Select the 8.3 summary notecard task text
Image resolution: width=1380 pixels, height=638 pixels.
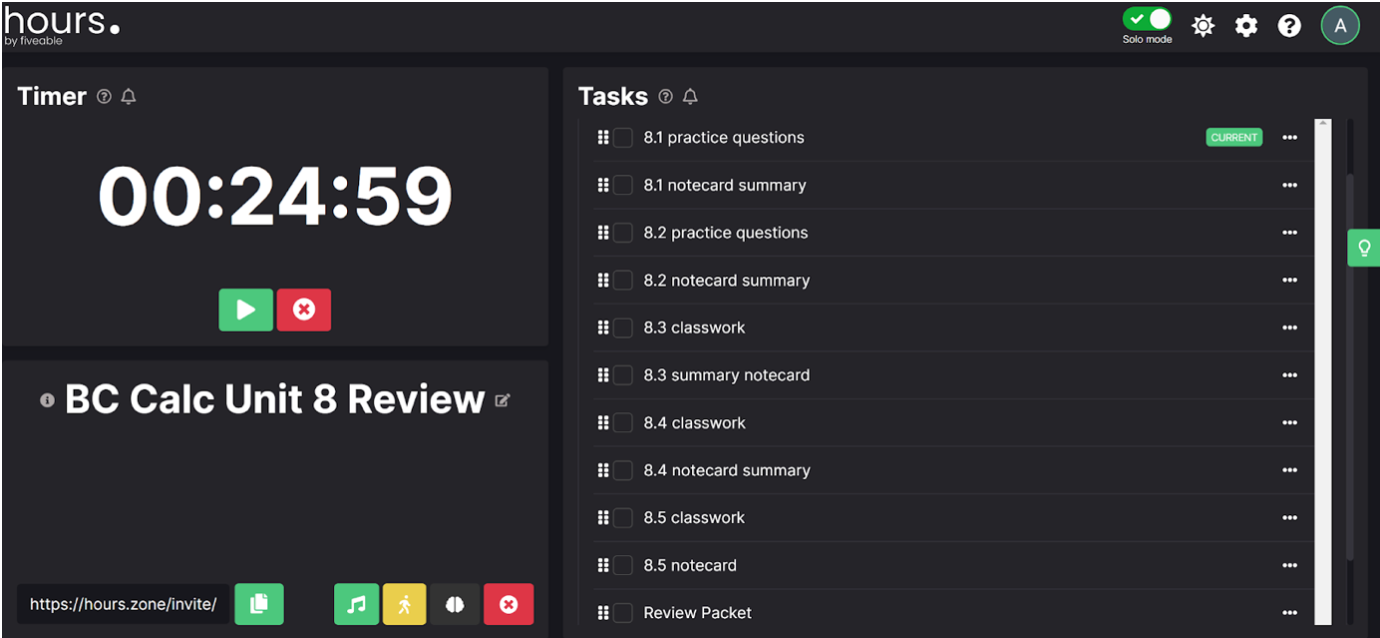point(727,375)
